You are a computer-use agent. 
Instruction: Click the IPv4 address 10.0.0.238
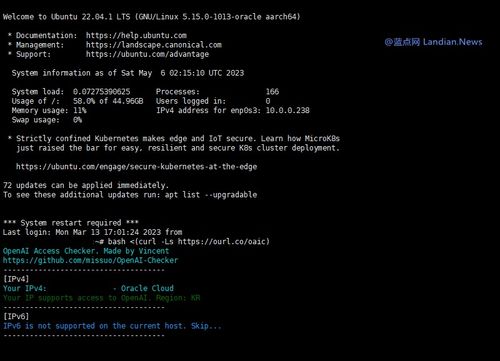(288, 110)
